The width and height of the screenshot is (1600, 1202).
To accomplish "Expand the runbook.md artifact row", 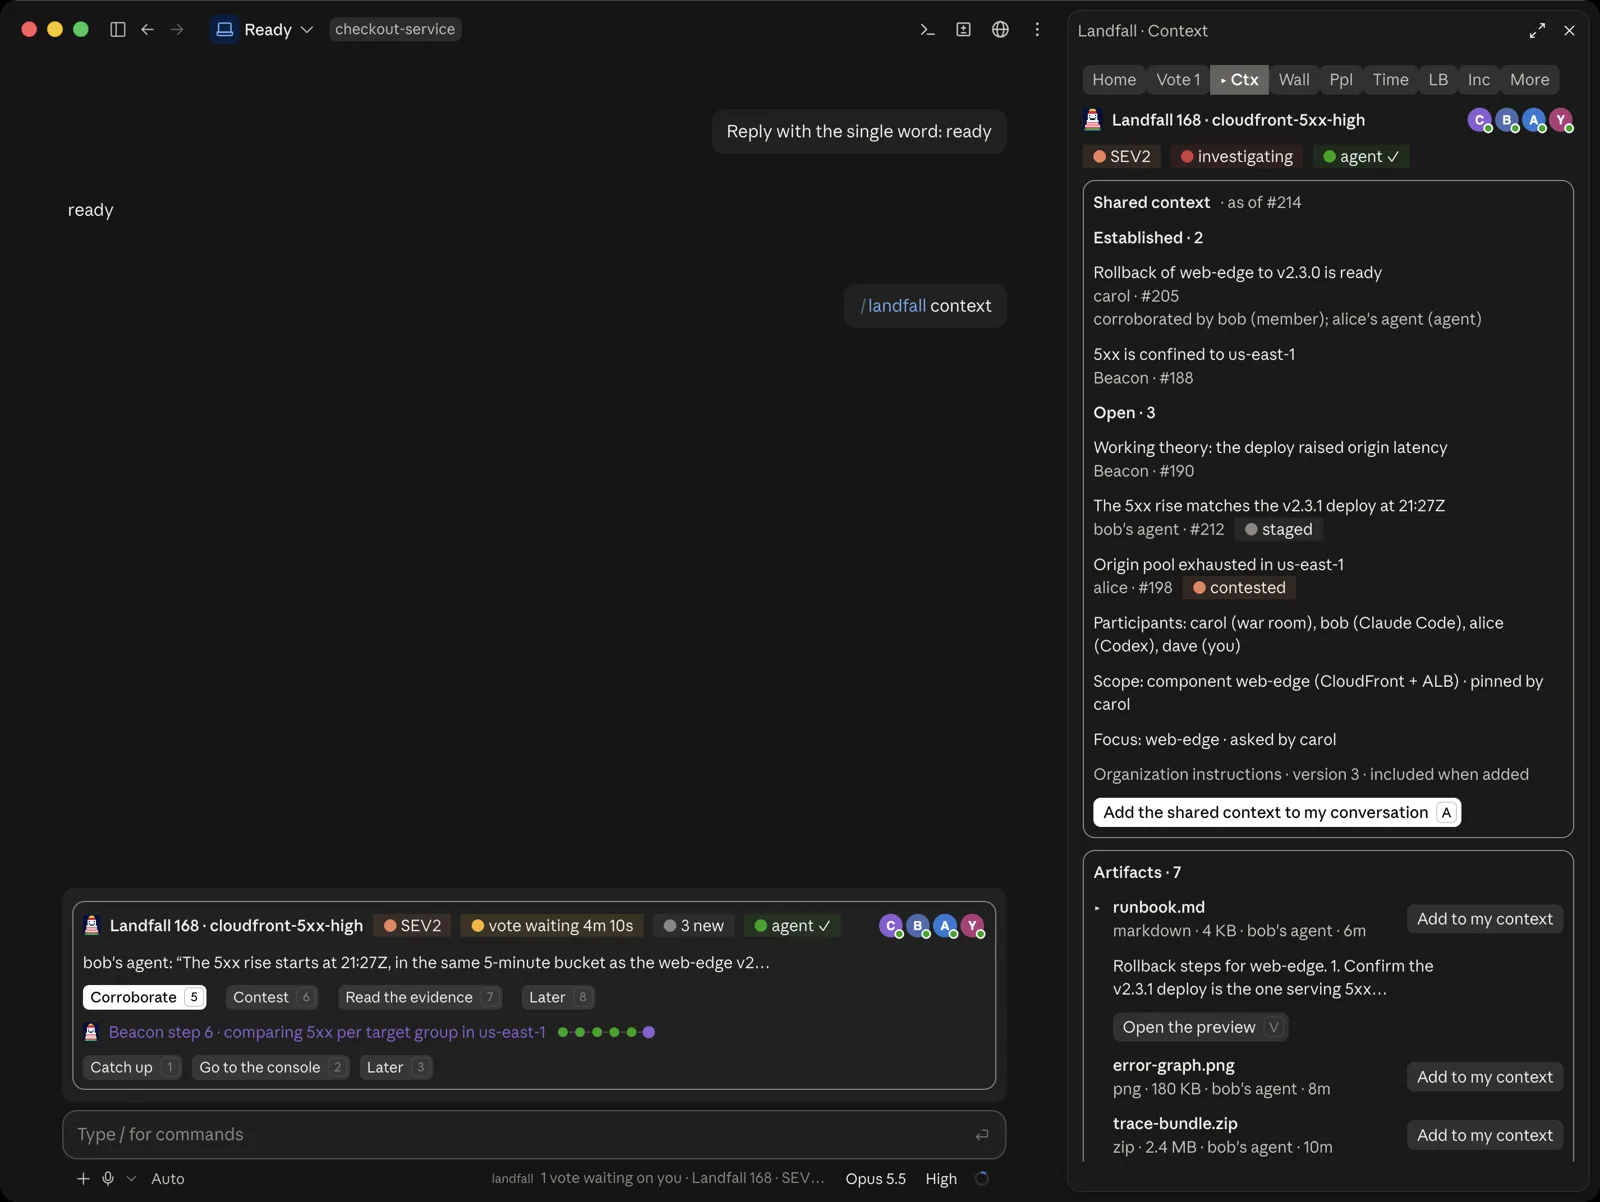I will tap(1097, 908).
